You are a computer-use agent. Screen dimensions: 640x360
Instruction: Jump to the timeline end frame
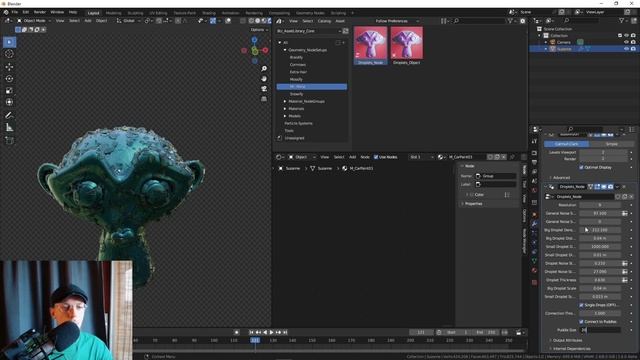tap(285, 332)
